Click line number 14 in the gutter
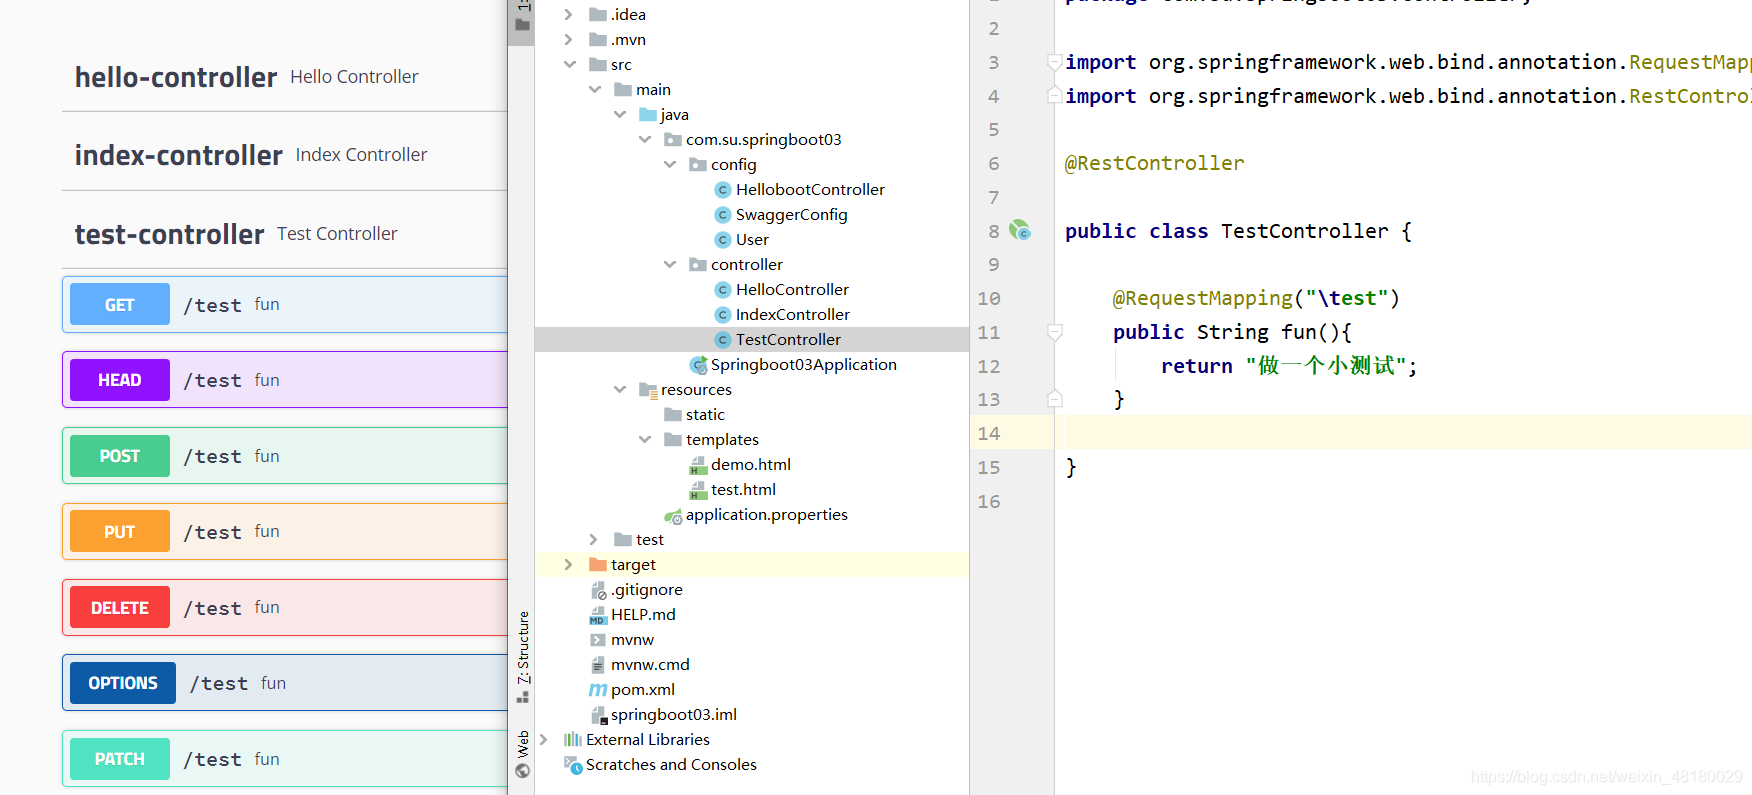 989,433
